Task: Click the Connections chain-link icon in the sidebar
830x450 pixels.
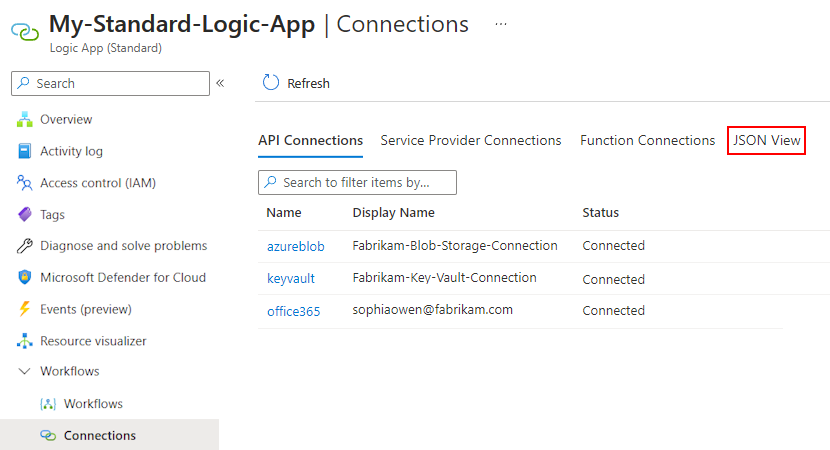Action: tap(48, 435)
